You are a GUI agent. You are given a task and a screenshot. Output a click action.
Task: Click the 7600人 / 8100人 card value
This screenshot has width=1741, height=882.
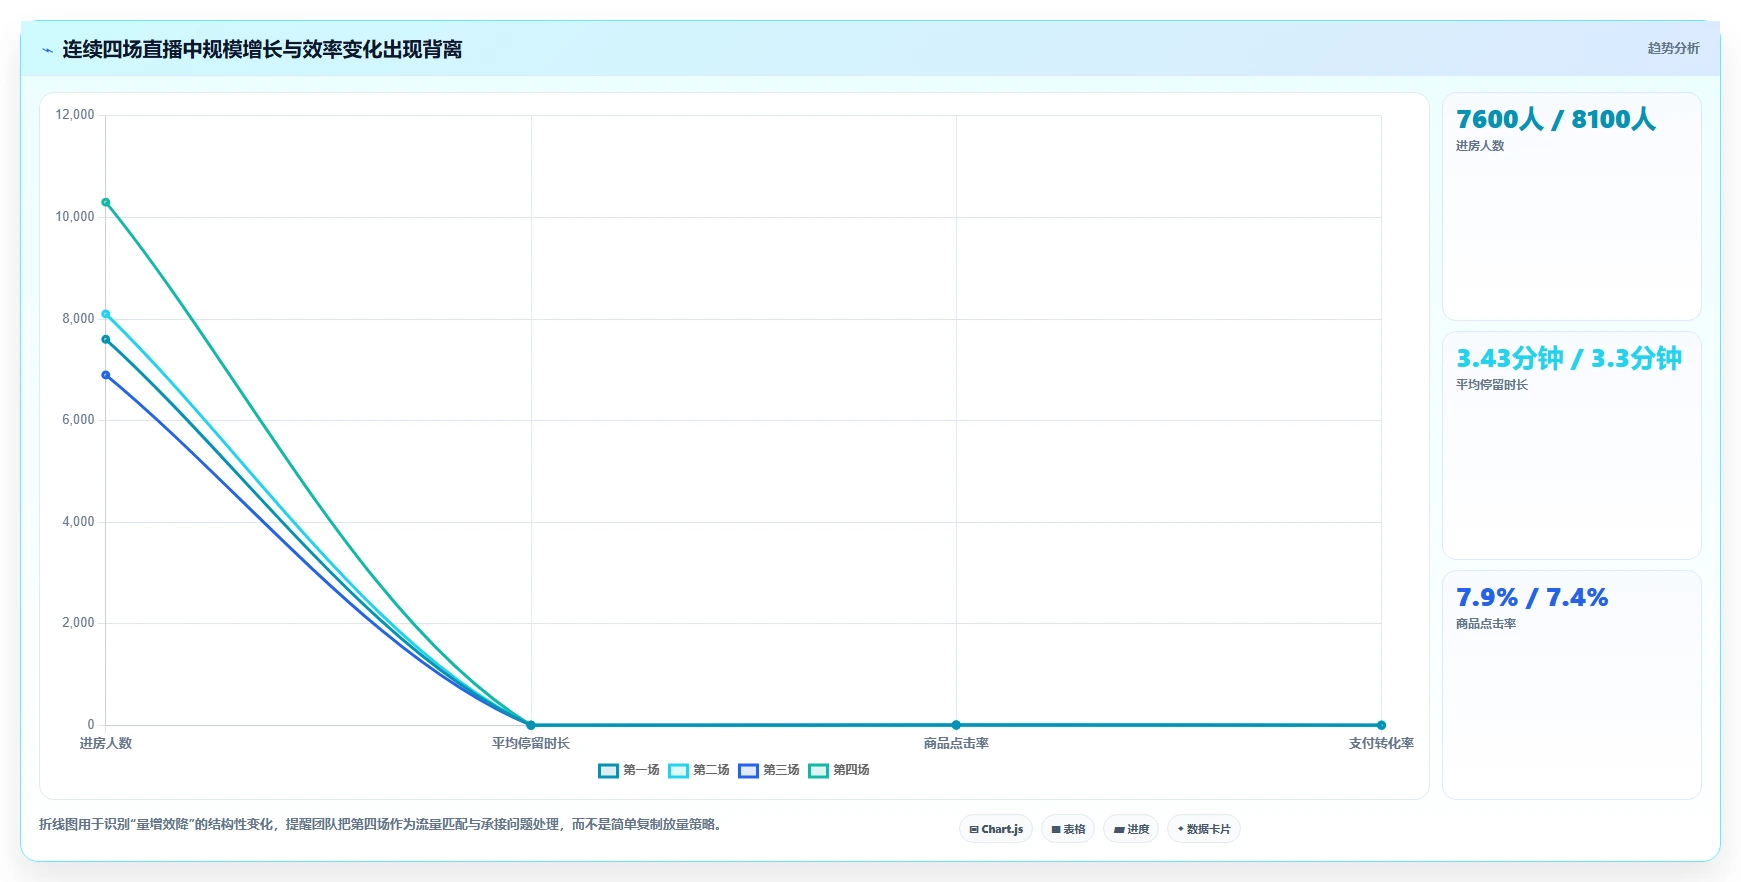coord(1556,119)
